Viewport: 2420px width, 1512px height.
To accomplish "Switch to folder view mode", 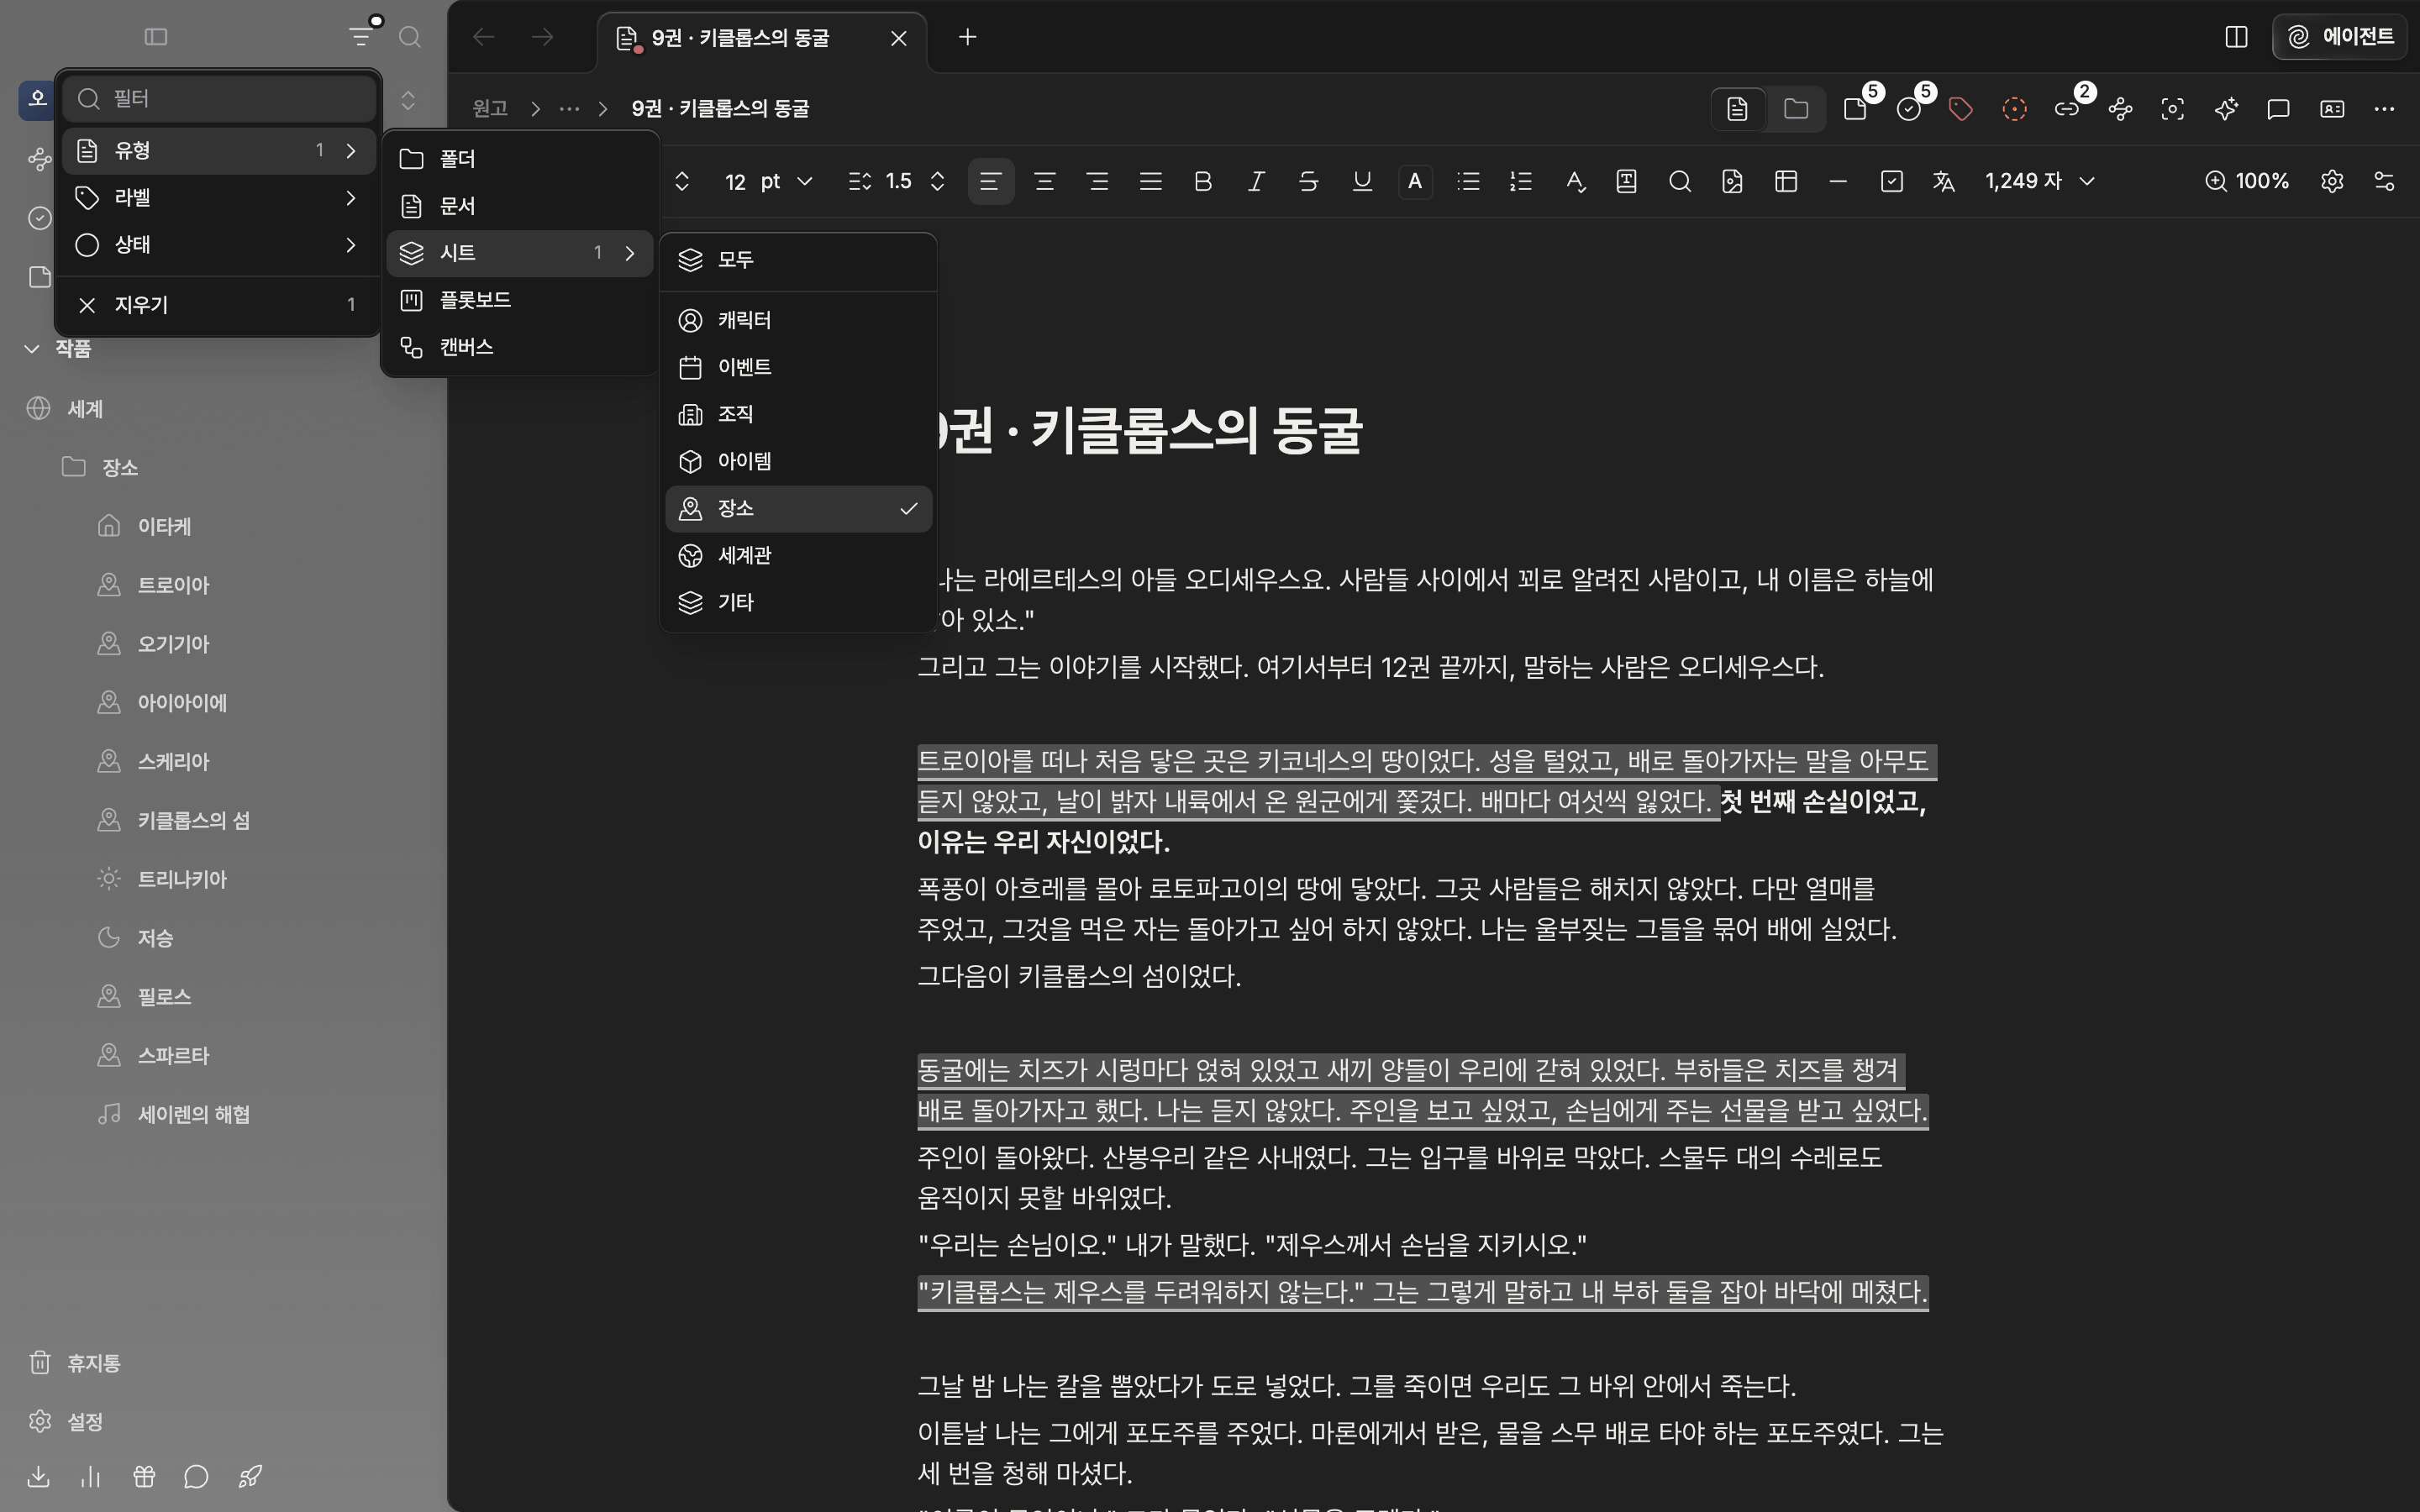I will (x=1796, y=109).
